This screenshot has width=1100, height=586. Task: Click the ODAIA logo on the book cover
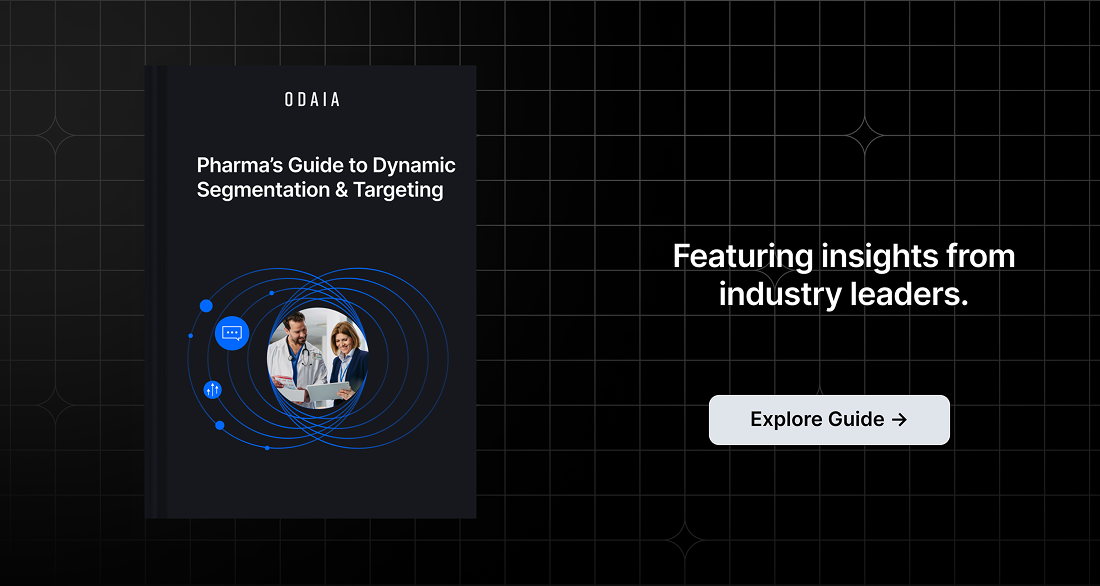click(x=312, y=100)
